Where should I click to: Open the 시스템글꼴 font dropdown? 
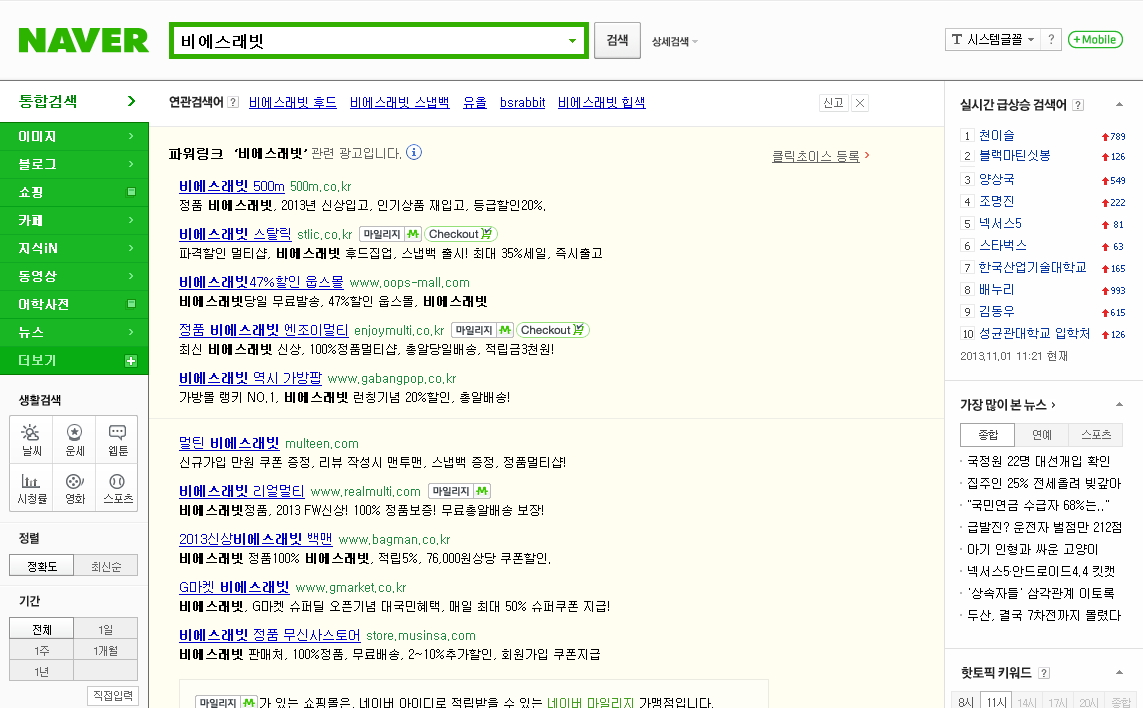click(993, 39)
